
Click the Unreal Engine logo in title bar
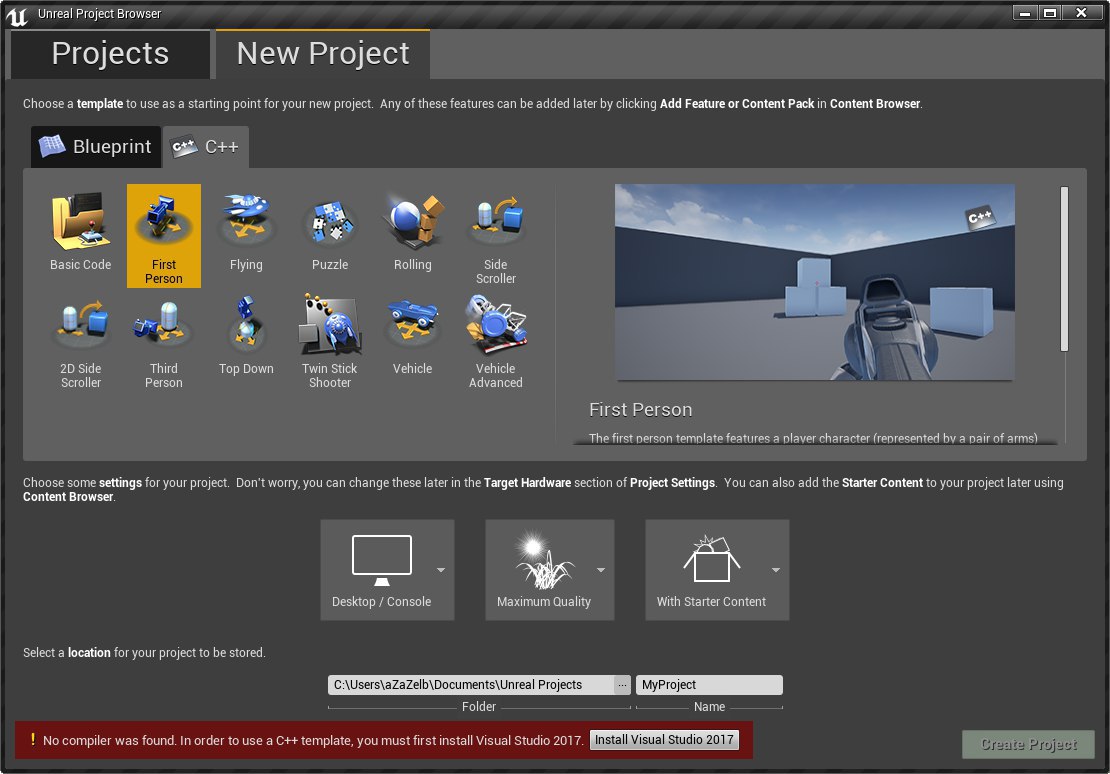coord(17,16)
